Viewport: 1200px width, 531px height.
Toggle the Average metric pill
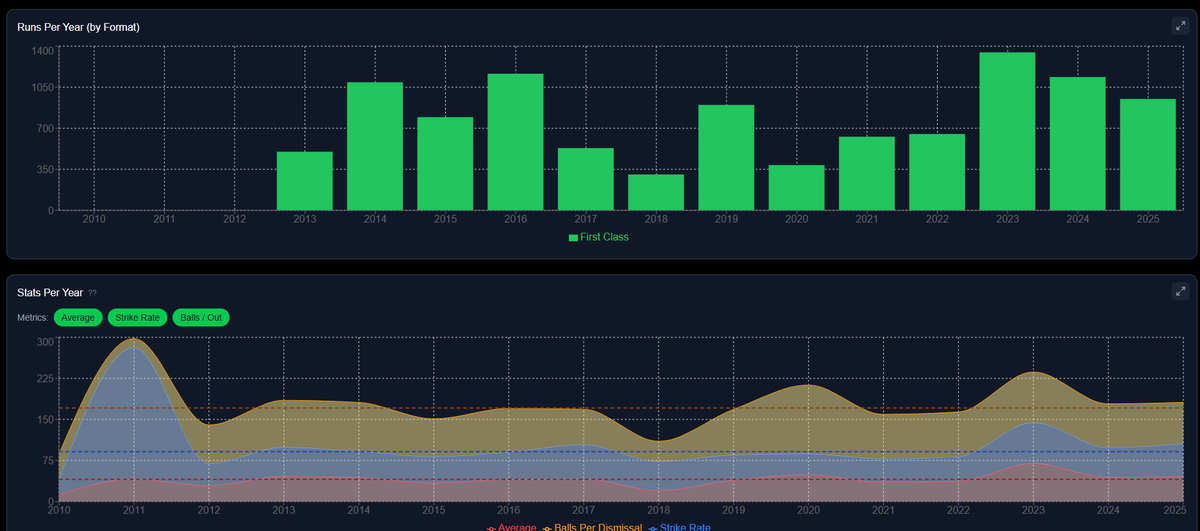coord(78,318)
